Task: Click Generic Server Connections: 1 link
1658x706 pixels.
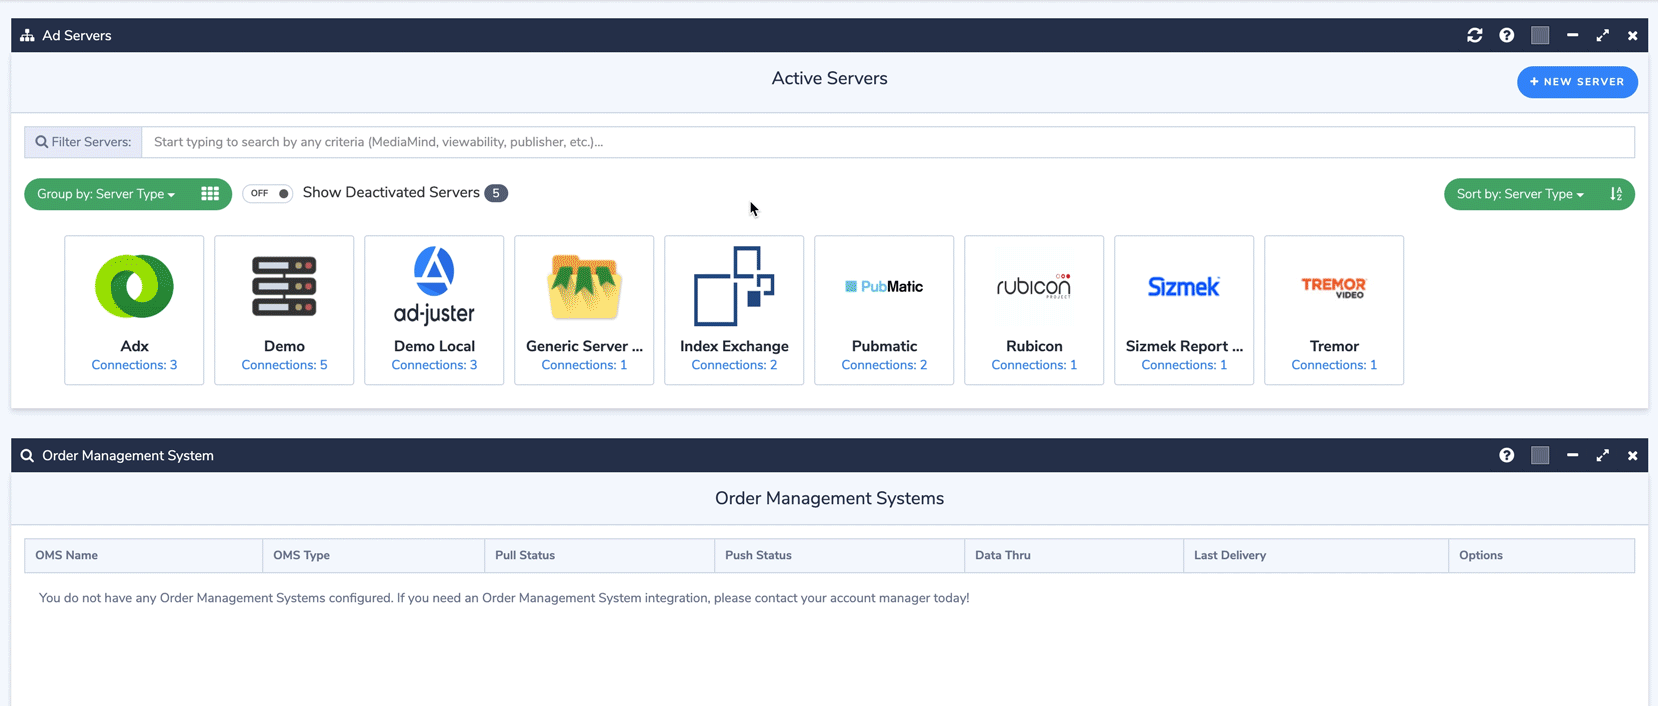Action: pyautogui.click(x=584, y=365)
